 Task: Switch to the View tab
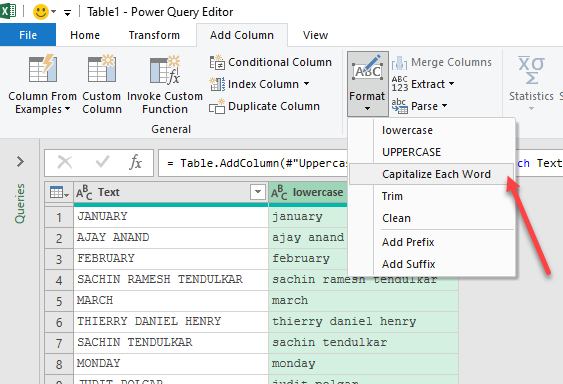click(x=315, y=35)
